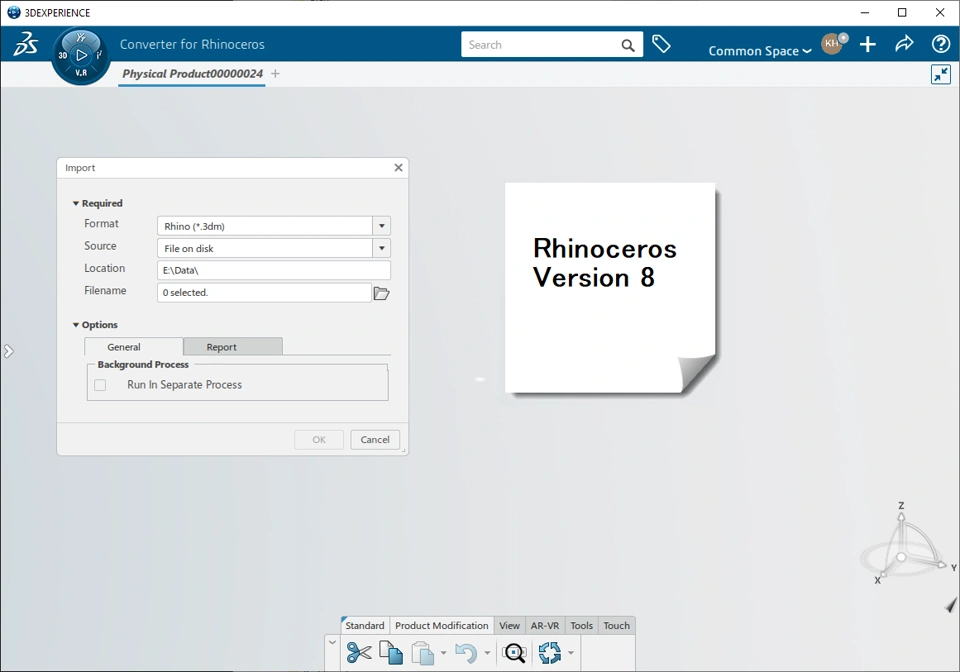Click the Converter for Rhinoceros title

point(192,44)
